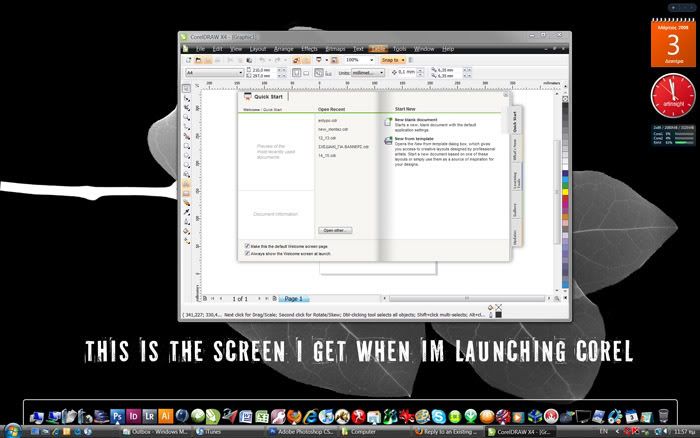This screenshot has width=700, height=438.
Task: Click the calendar gadget showing 3
Action: 673,43
